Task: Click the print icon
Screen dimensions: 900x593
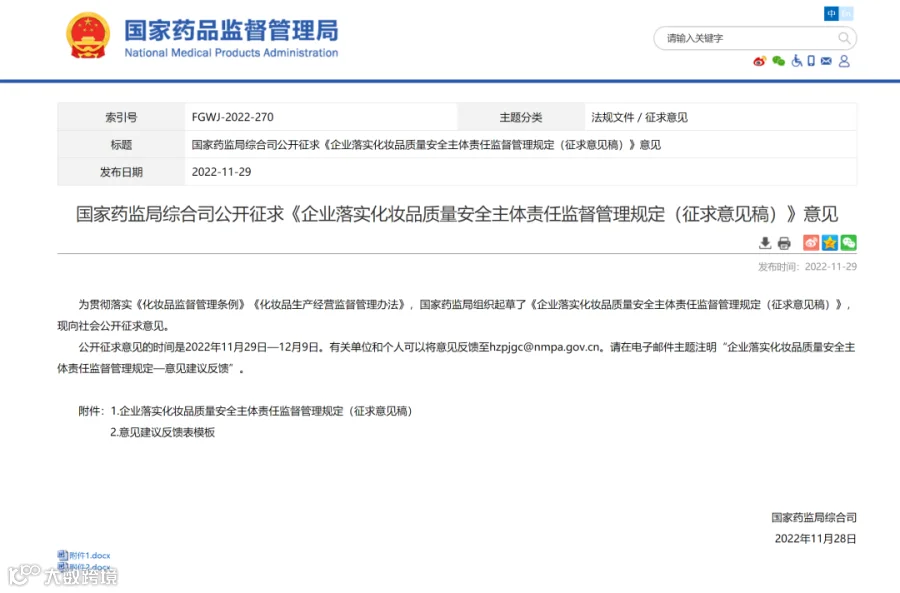Action: coord(784,243)
